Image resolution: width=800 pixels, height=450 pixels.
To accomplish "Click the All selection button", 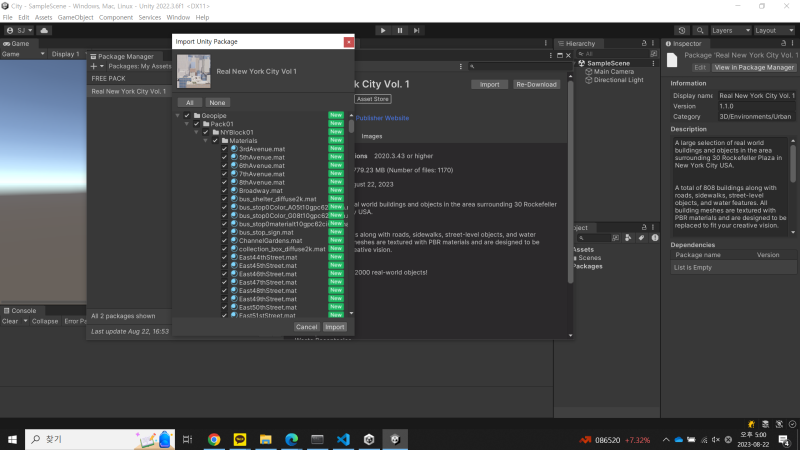I will tap(190, 103).
